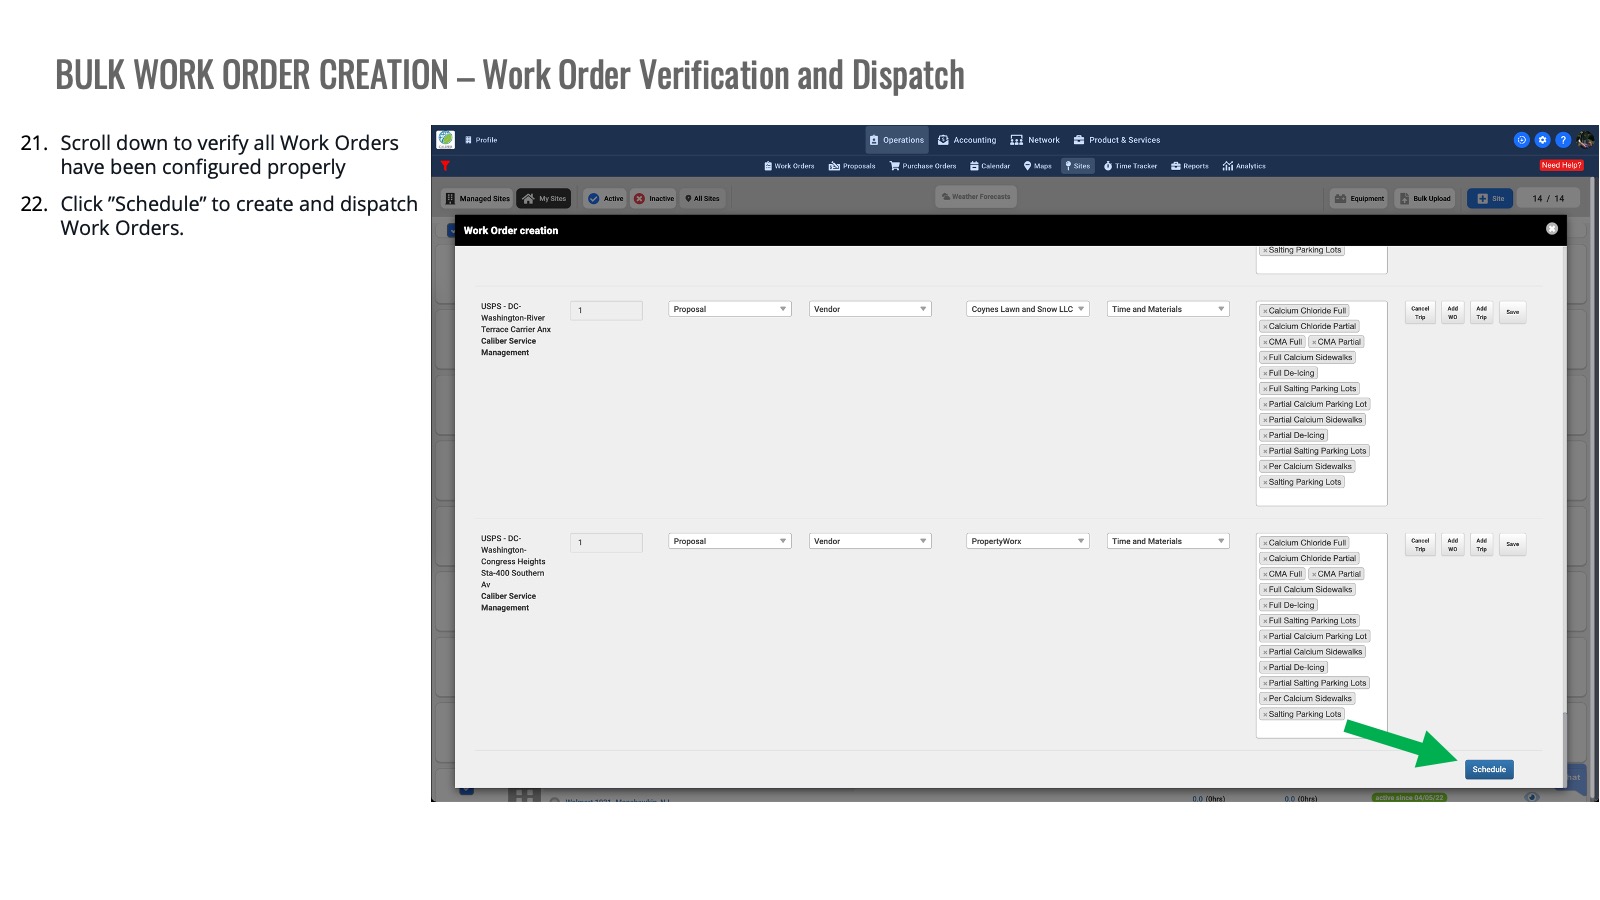Close the Work Order creation dialog
Image resolution: width=1600 pixels, height=900 pixels.
[x=1551, y=229]
